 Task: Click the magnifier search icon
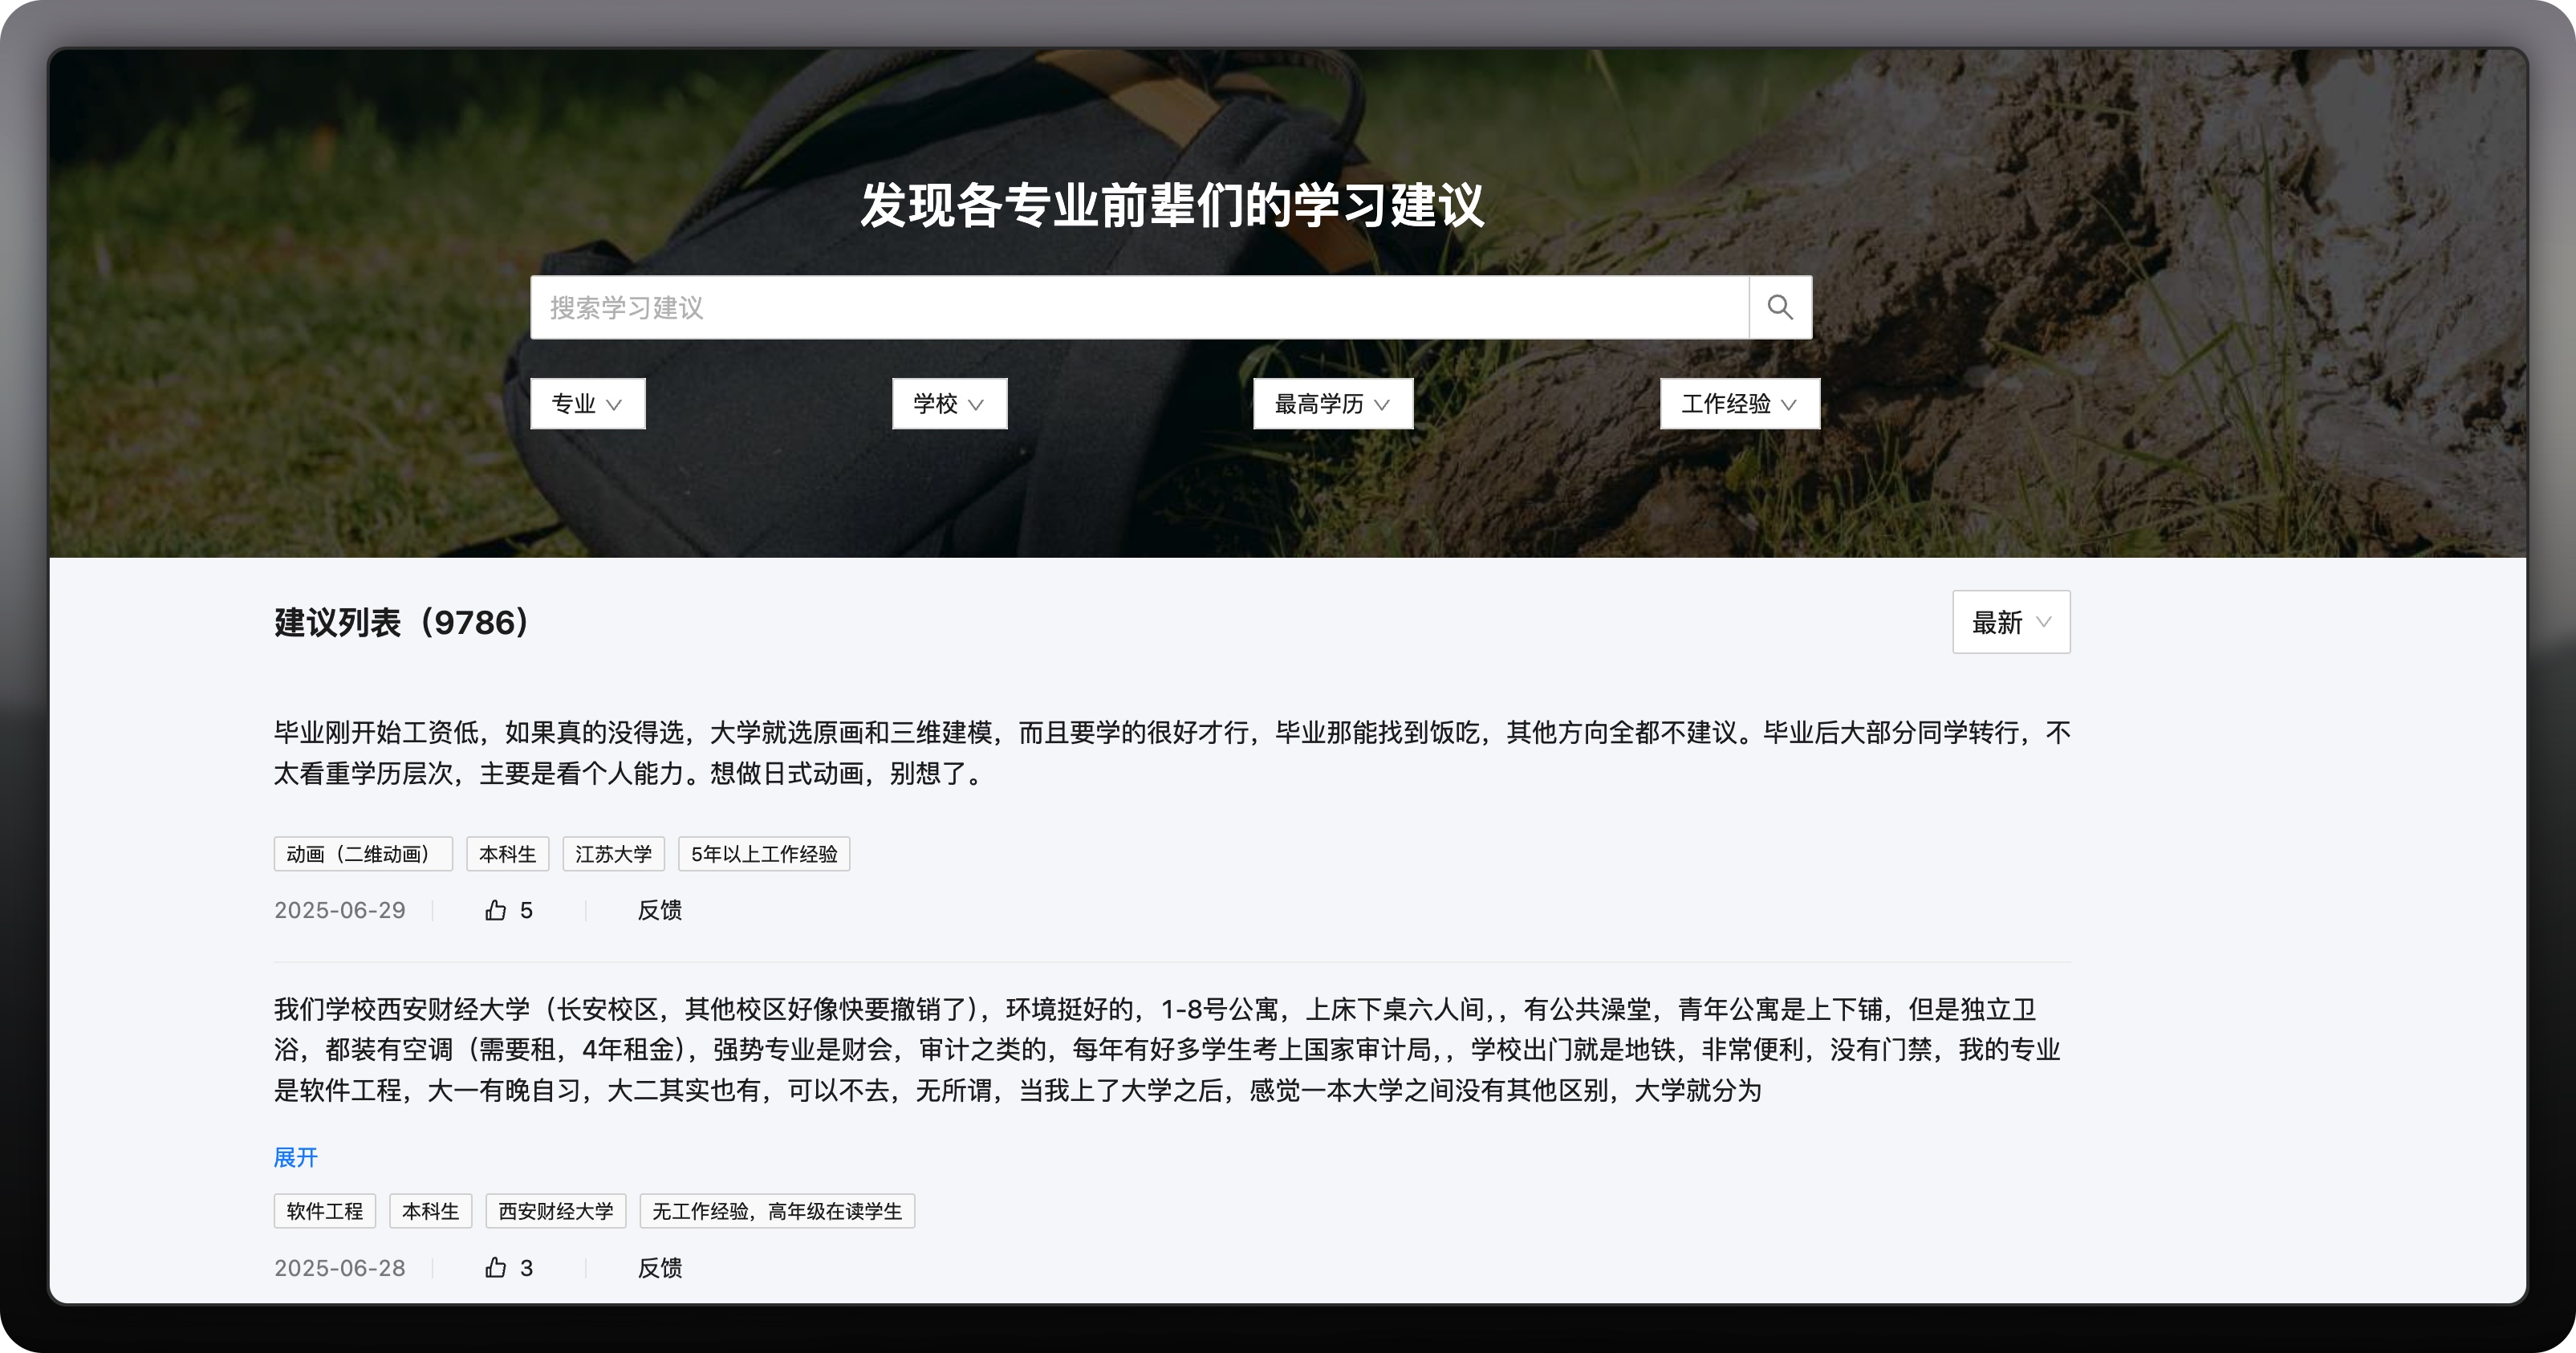pos(1779,307)
